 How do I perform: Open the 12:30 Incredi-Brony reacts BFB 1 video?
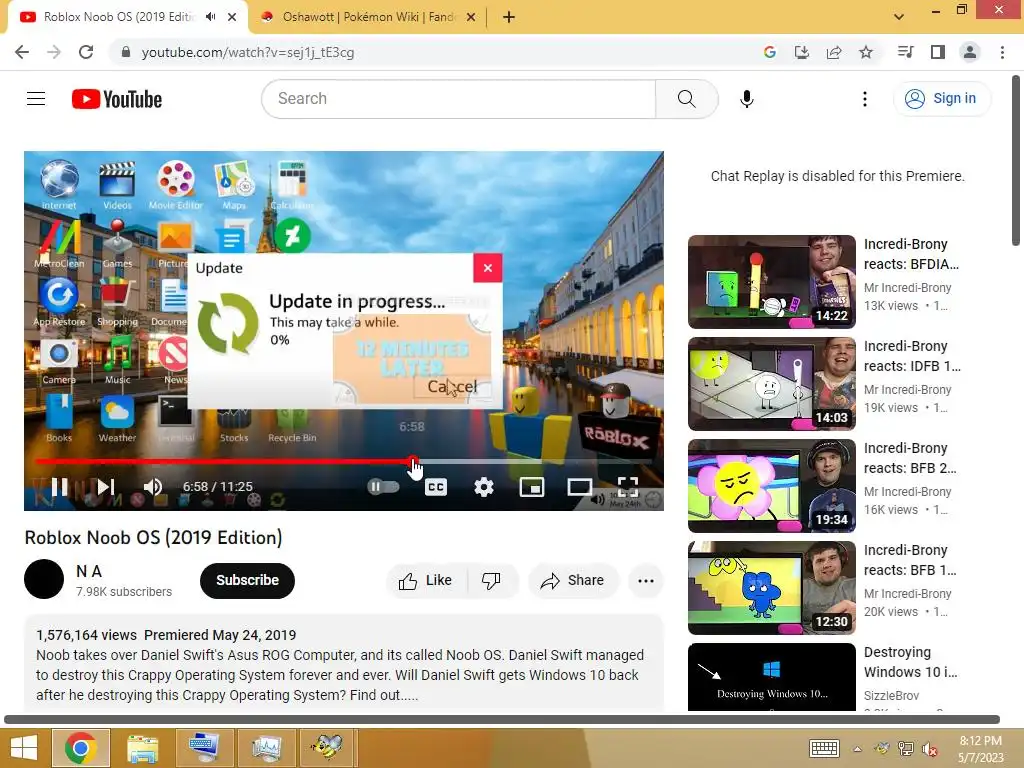(771, 587)
